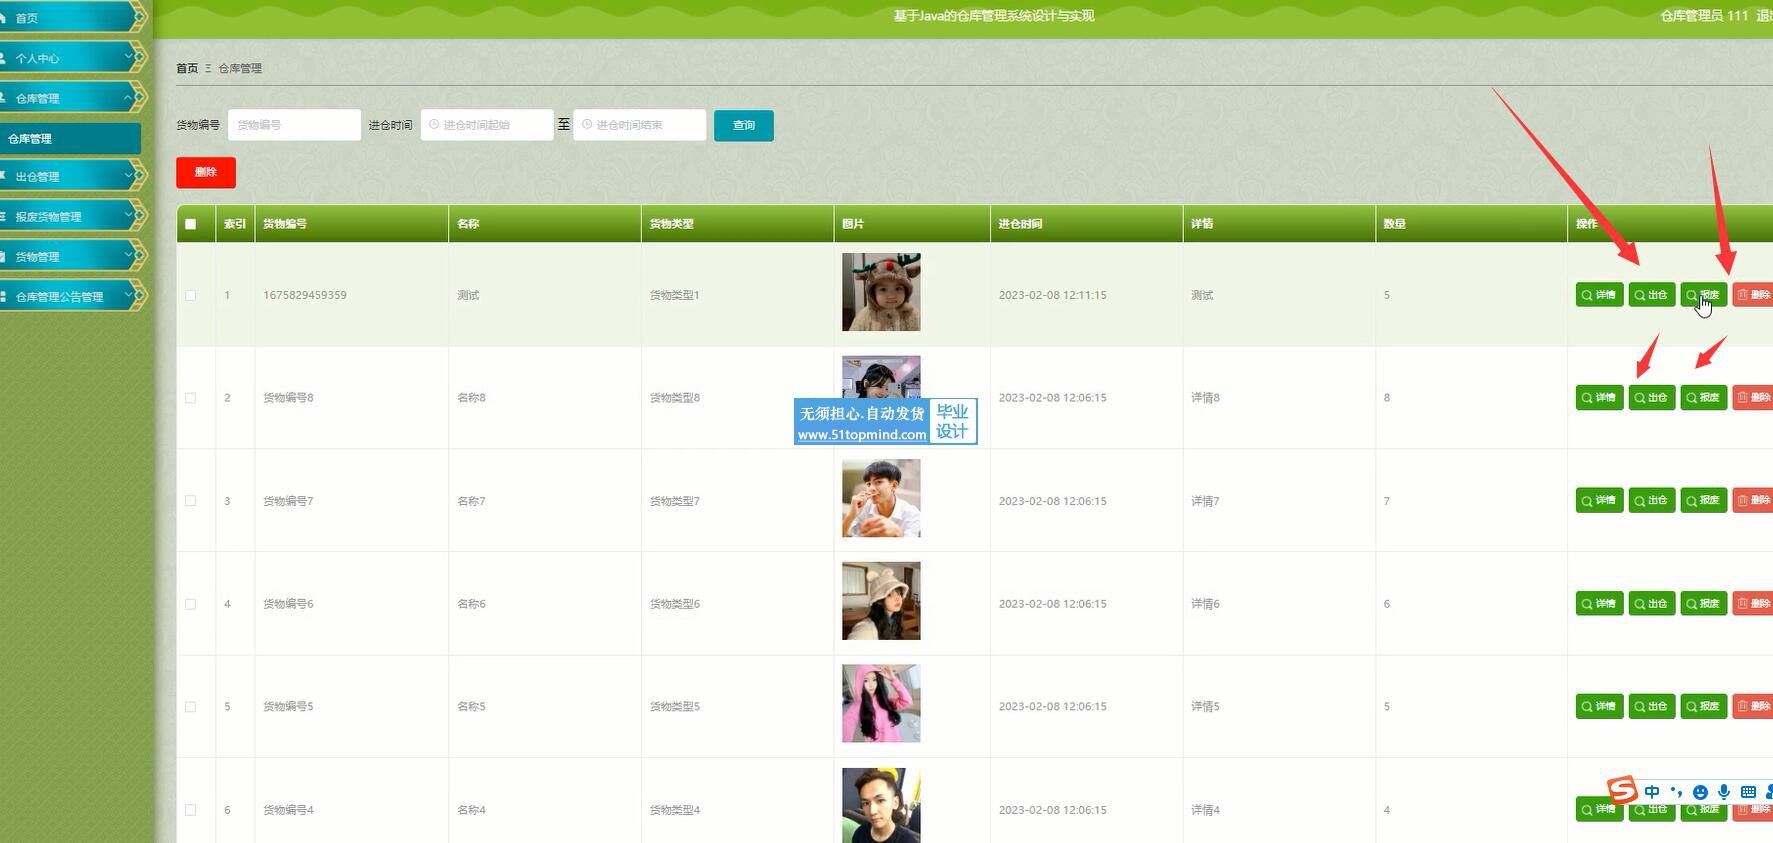Click the list icon beside 报废货物管理
The width and height of the screenshot is (1773, 843).
[4, 215]
